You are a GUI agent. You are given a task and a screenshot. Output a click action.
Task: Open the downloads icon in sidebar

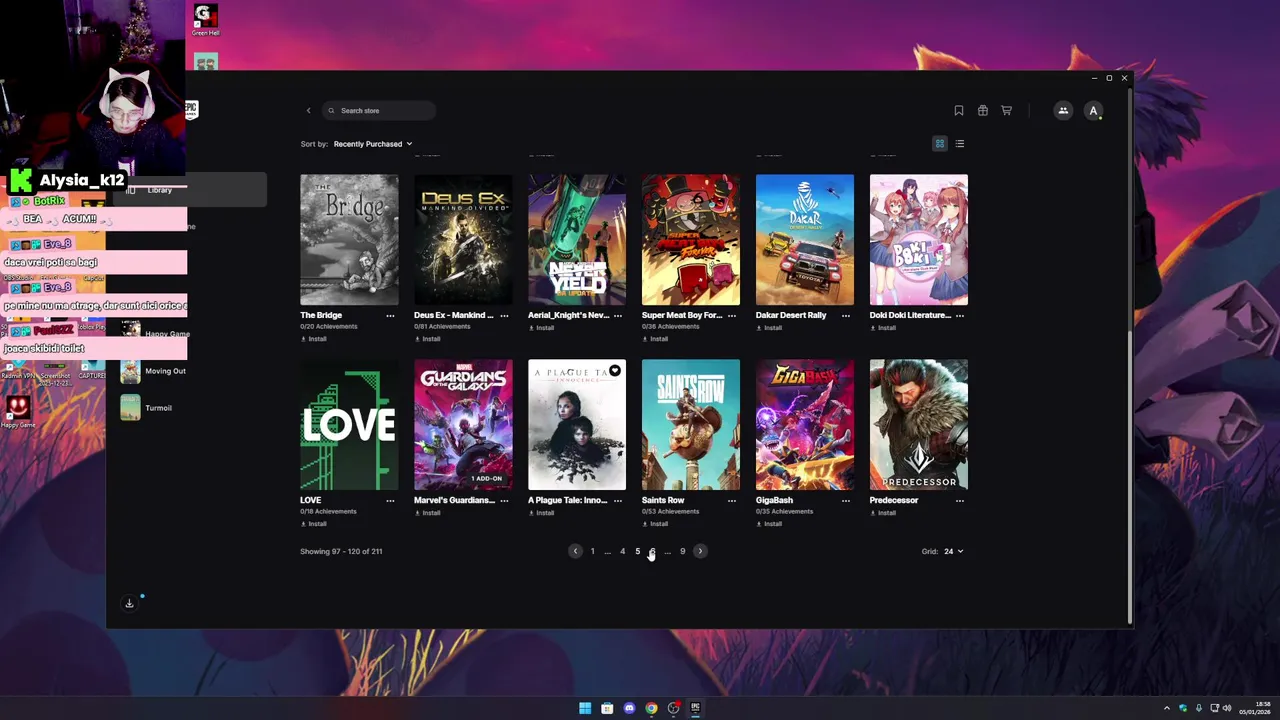tap(129, 603)
